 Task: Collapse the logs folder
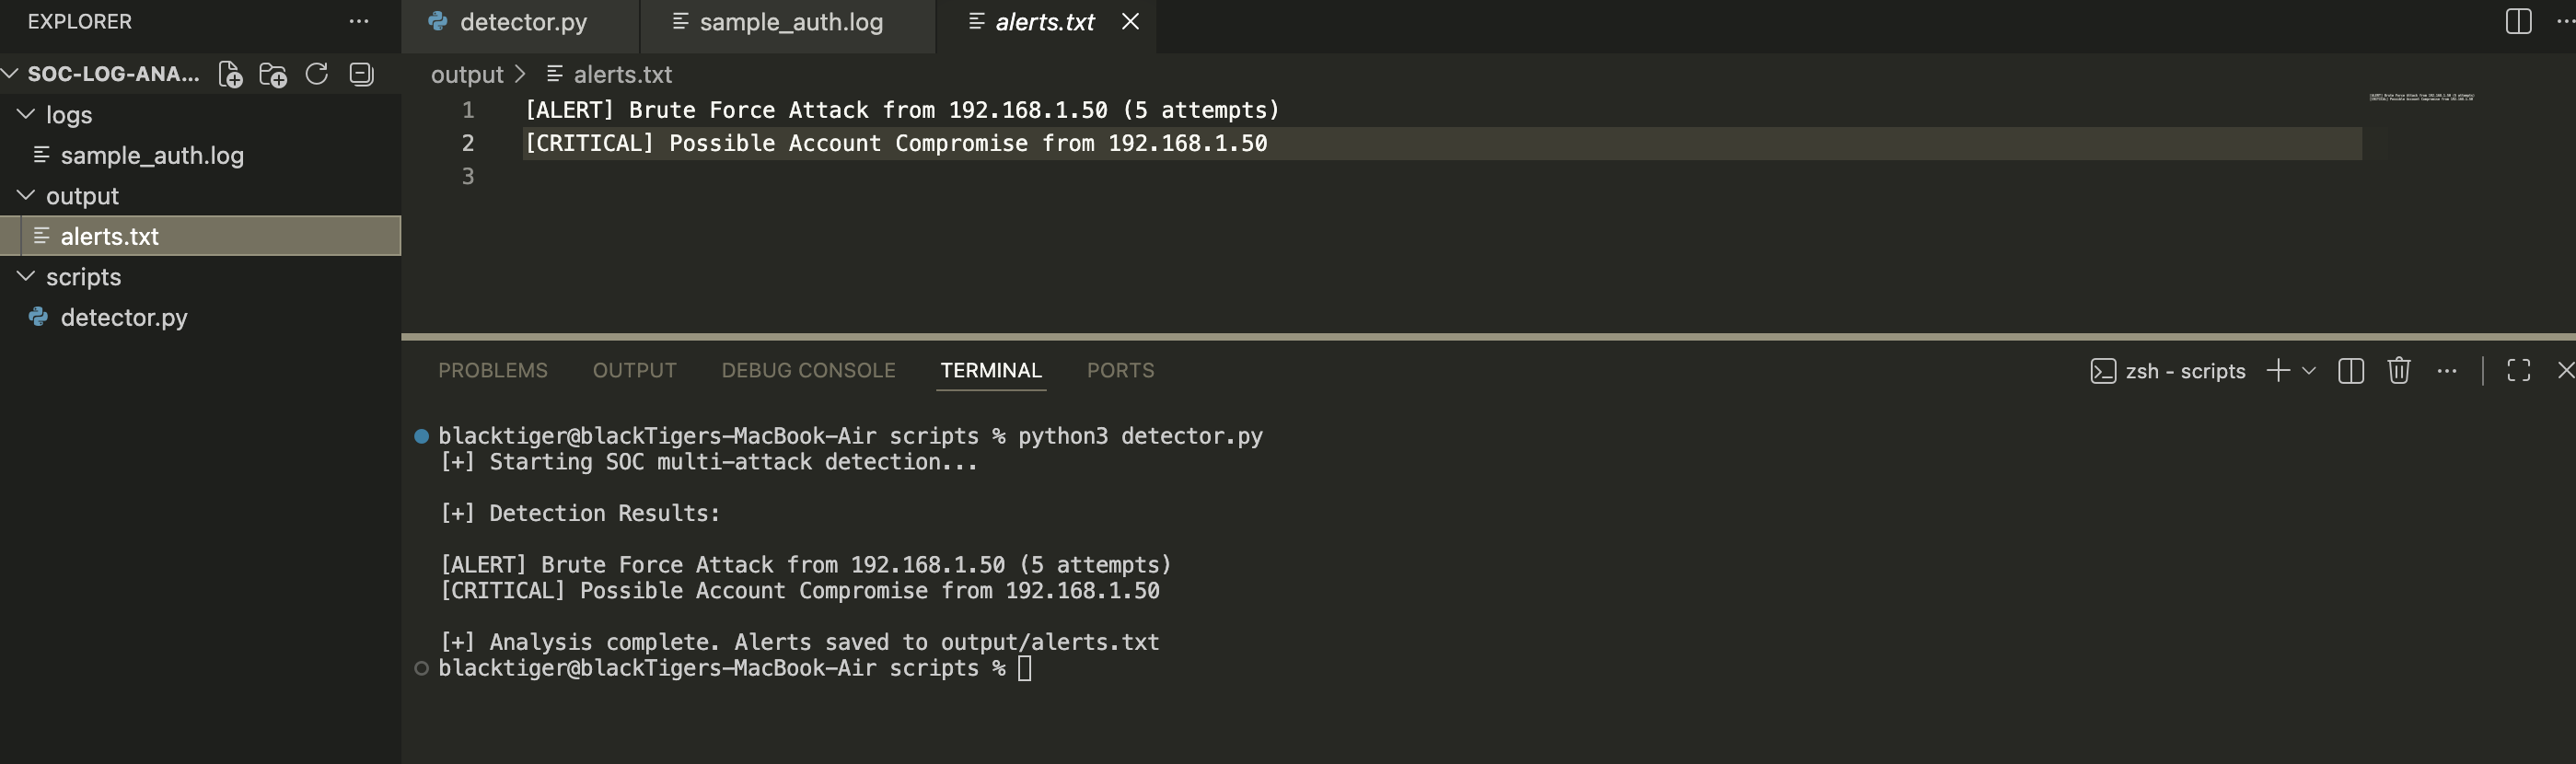[x=26, y=115]
